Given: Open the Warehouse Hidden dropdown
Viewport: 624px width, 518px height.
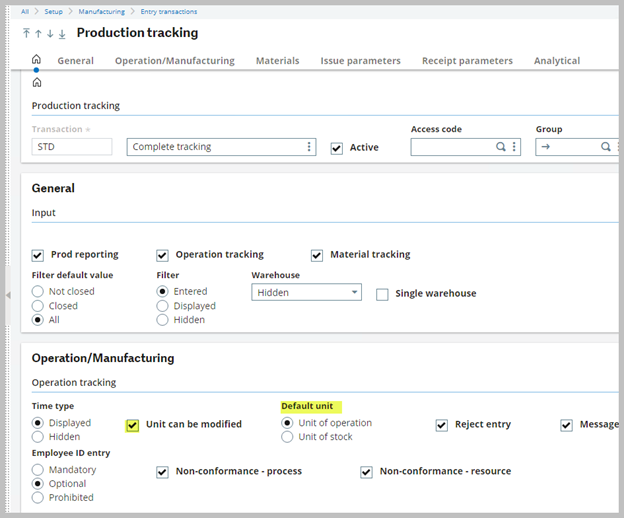Looking at the screenshot, I should 305,293.
